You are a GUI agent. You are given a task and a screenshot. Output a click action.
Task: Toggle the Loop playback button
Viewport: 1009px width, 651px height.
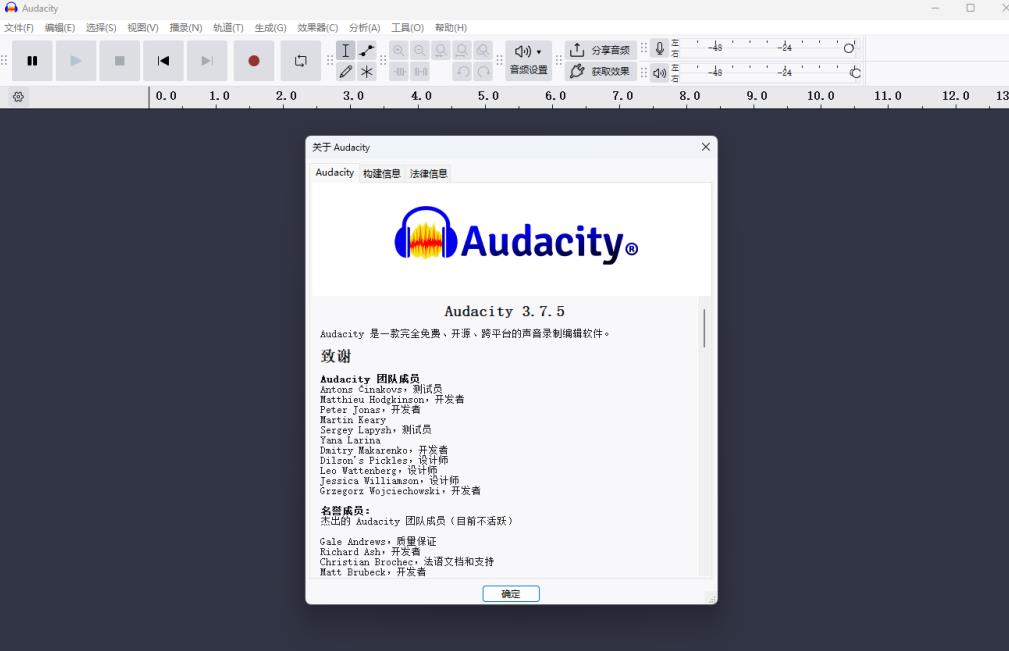pyautogui.click(x=301, y=60)
